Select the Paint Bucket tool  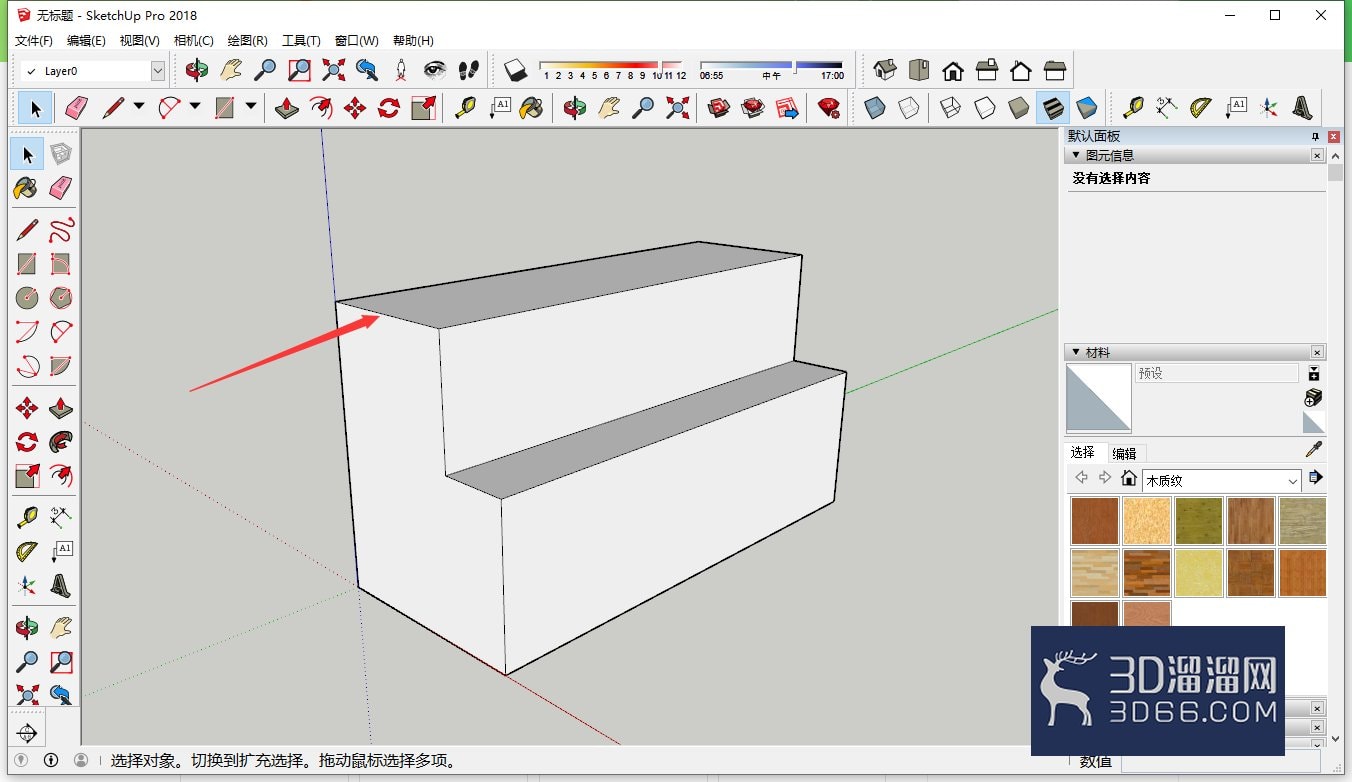(27, 187)
